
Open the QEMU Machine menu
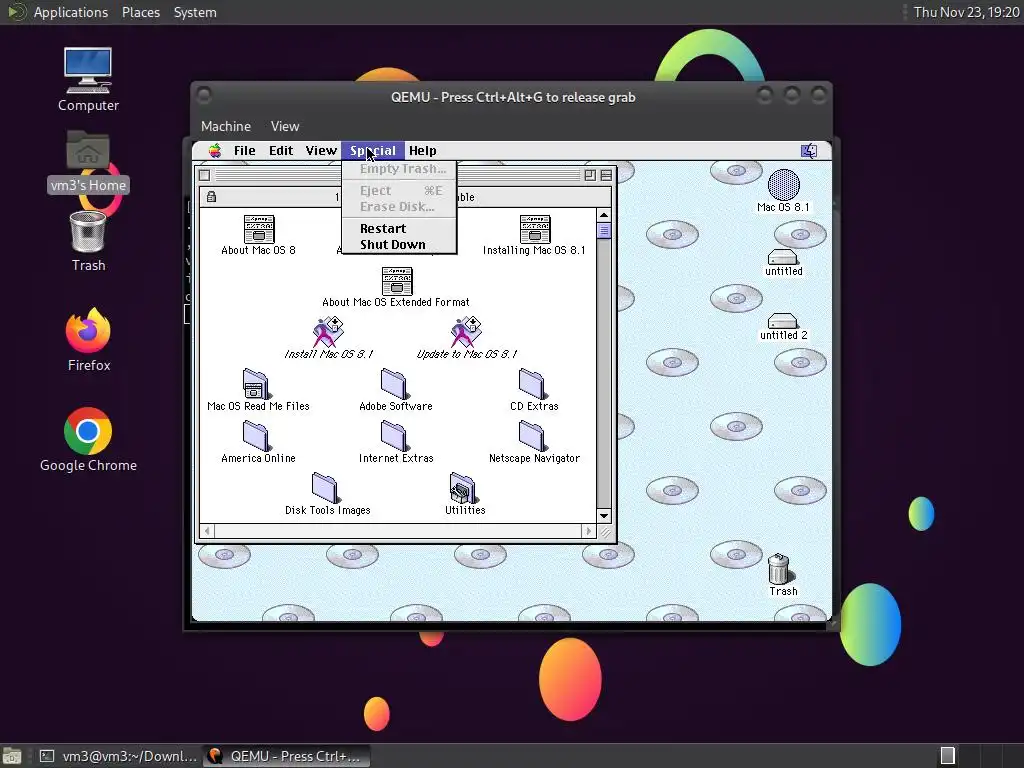[226, 127]
